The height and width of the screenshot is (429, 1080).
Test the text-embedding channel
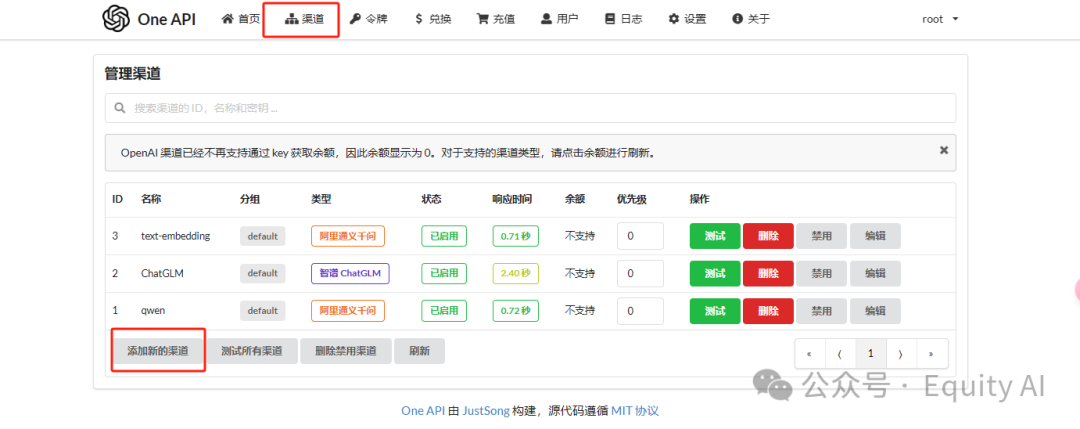point(715,236)
